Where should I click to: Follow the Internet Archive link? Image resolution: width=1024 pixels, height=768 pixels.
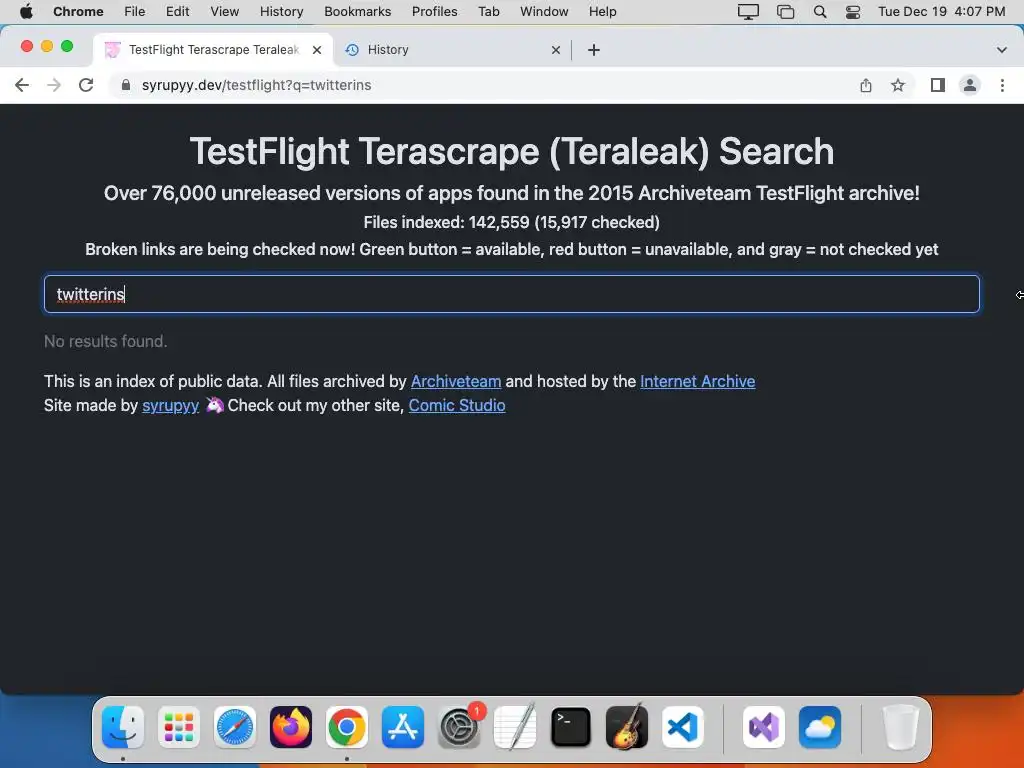(697, 381)
